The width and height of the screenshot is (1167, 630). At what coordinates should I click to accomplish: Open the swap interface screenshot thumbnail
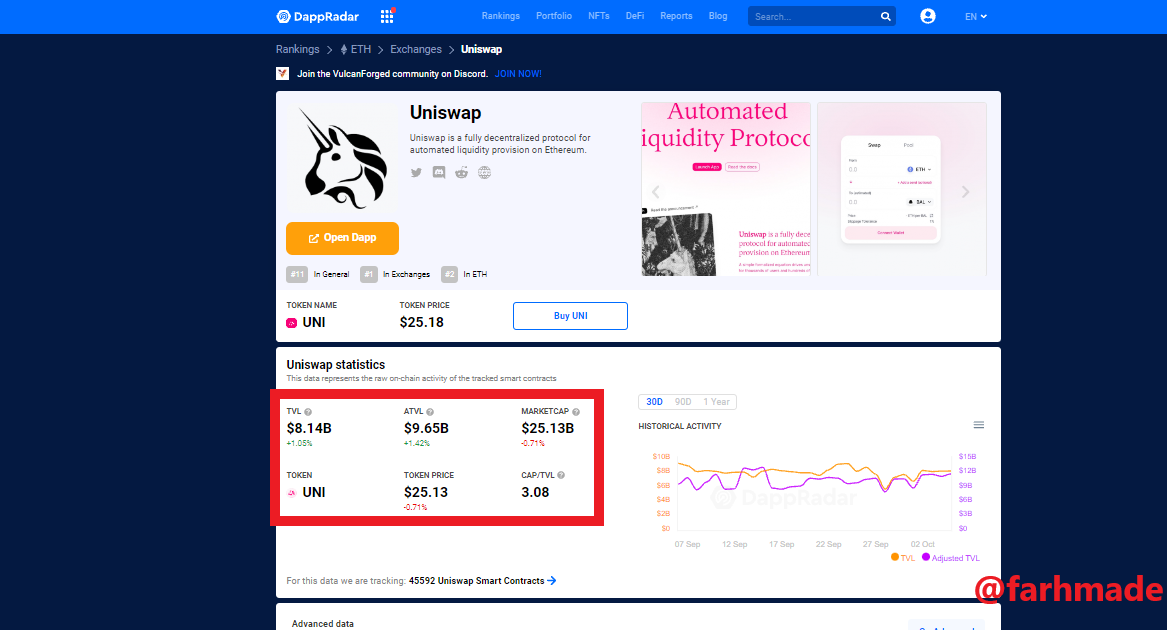[x=902, y=189]
